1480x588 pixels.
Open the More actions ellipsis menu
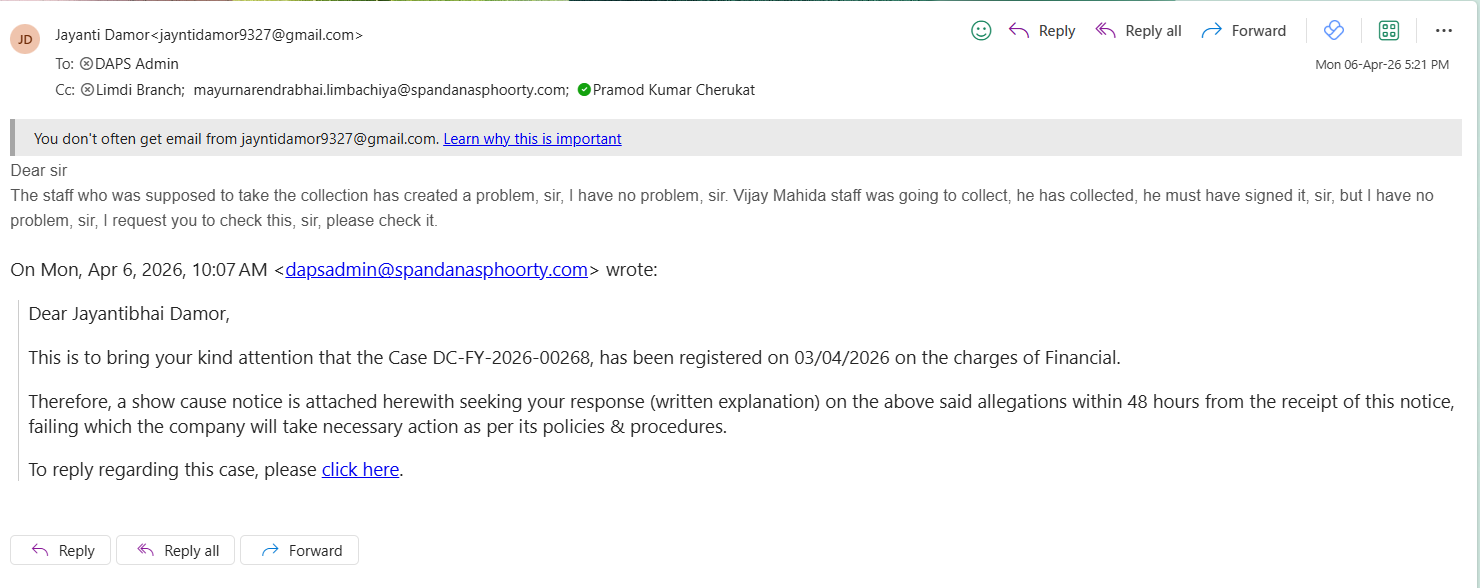[x=1443, y=31]
